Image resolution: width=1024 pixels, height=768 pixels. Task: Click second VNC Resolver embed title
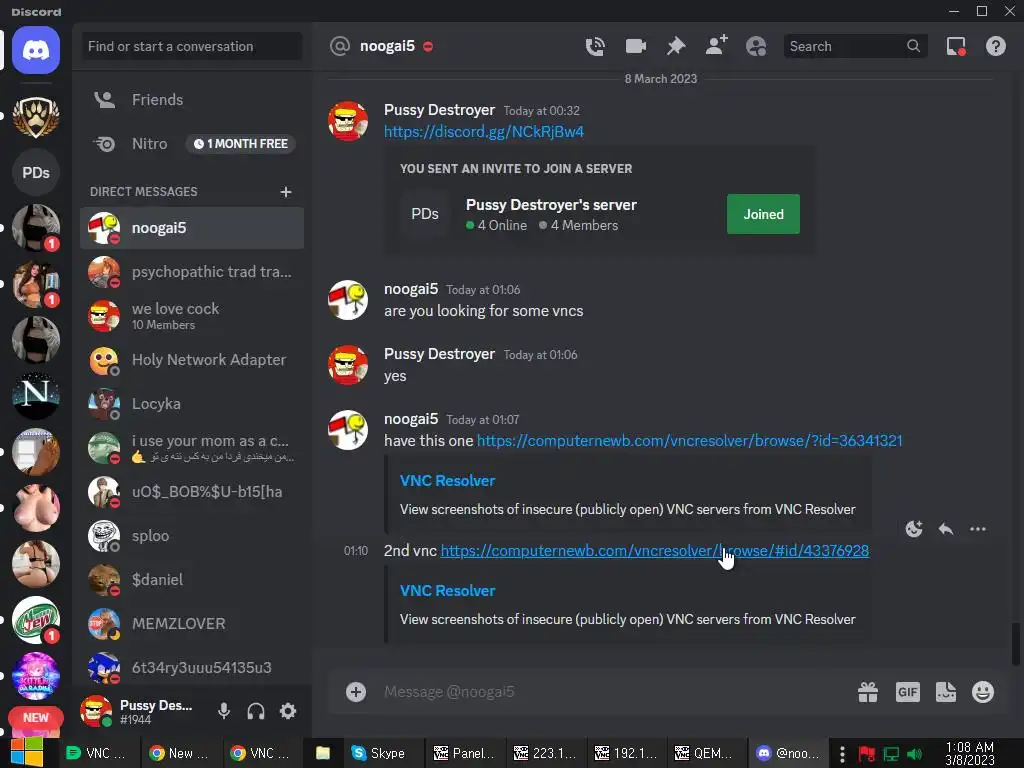447,591
